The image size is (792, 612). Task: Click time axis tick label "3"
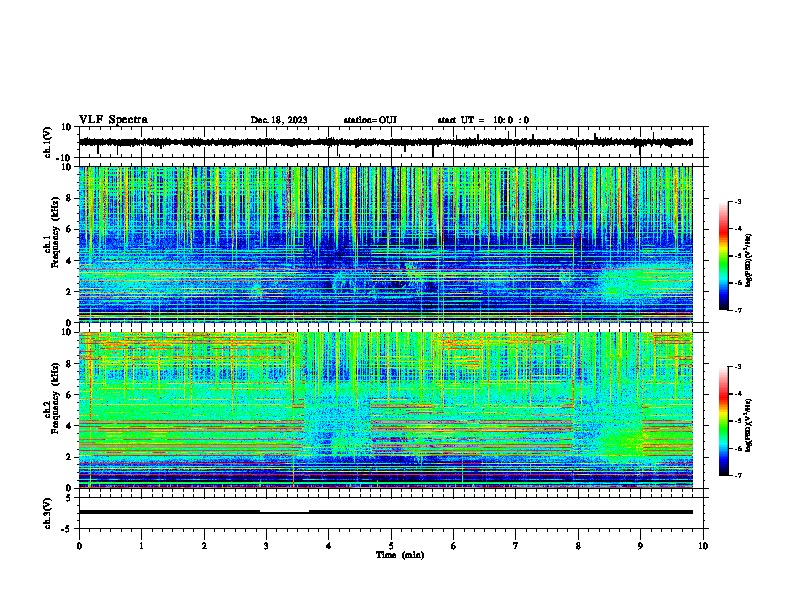(266, 546)
